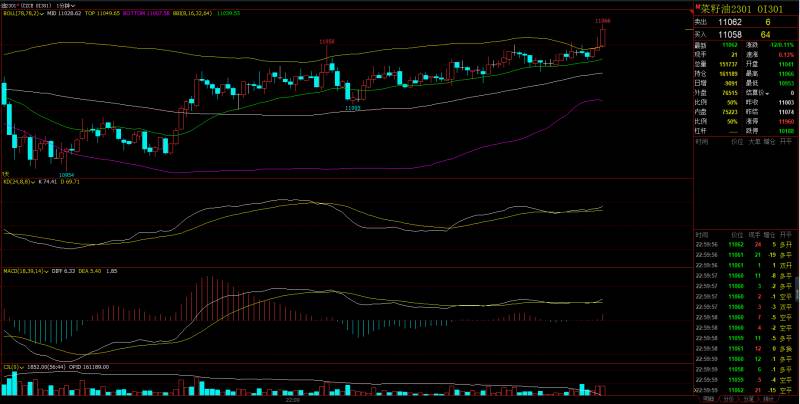Click the OPID 161189.00 value in volume pane
Image resolution: width=800 pixels, height=404 pixels.
pyautogui.click(x=90, y=367)
